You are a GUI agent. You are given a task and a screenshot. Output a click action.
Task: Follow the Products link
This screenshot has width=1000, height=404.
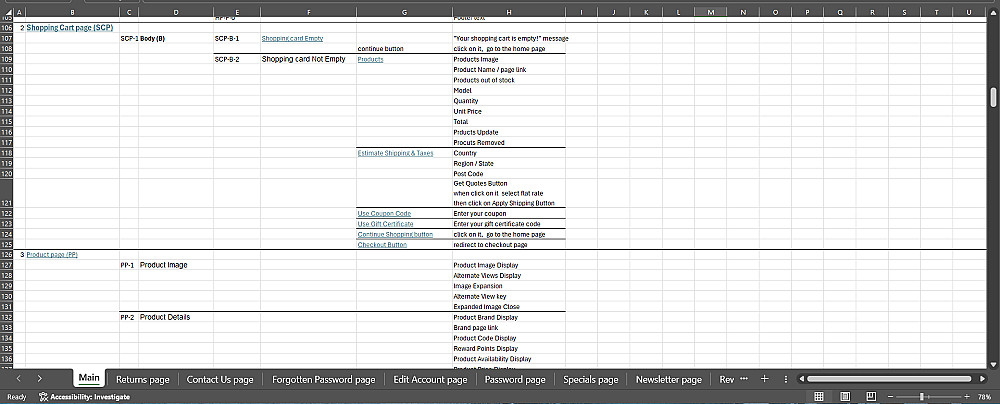tap(371, 59)
